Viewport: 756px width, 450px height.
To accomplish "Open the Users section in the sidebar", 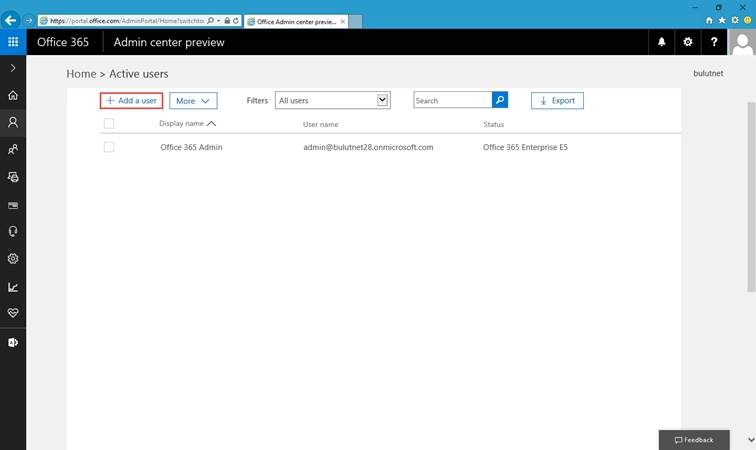I will [x=13, y=122].
